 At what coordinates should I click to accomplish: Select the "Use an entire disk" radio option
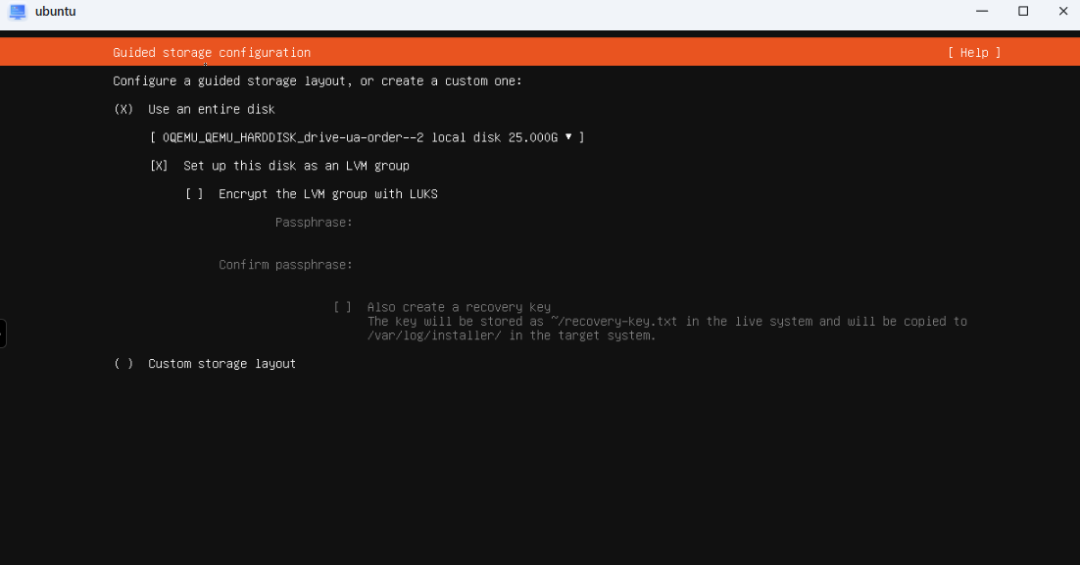124,109
